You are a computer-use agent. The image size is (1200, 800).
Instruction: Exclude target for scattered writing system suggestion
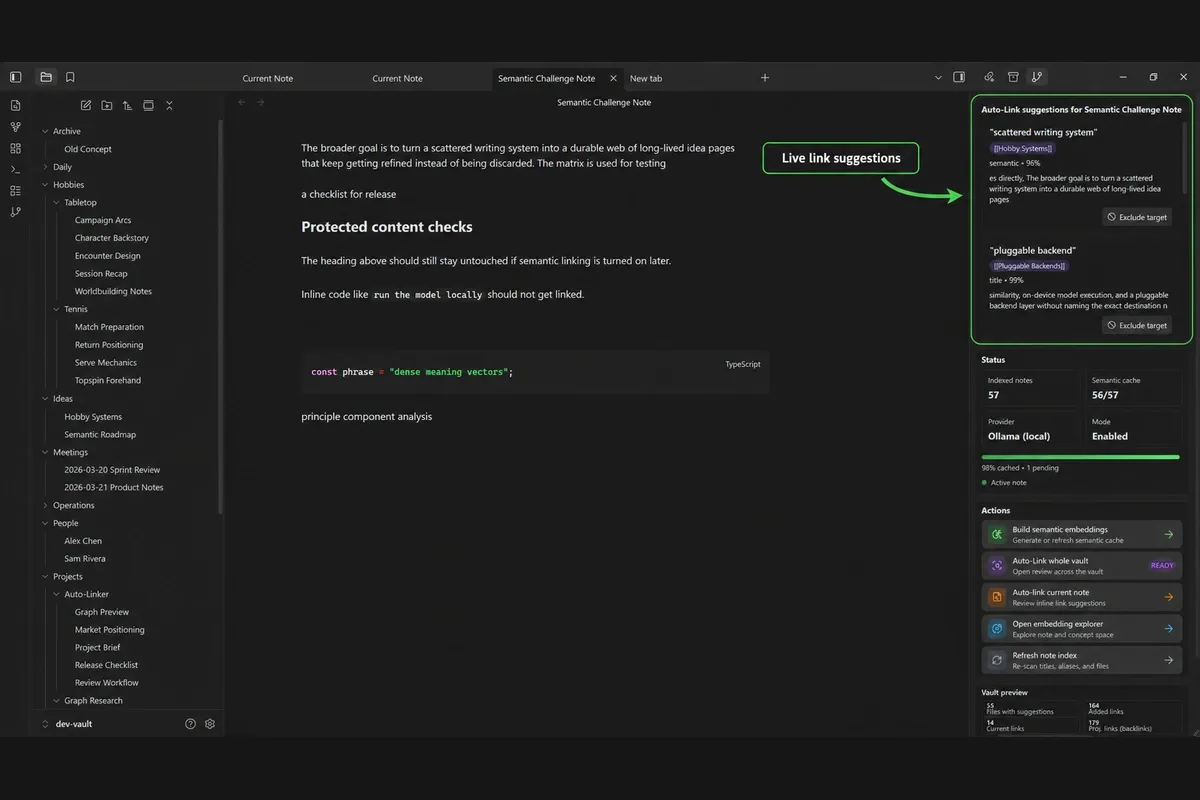1137,217
